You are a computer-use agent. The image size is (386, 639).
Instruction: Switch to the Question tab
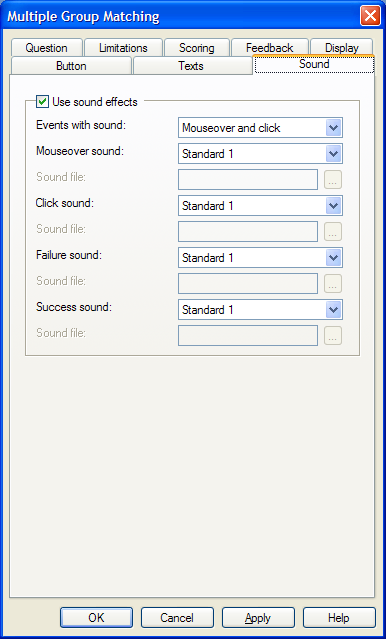[46, 48]
